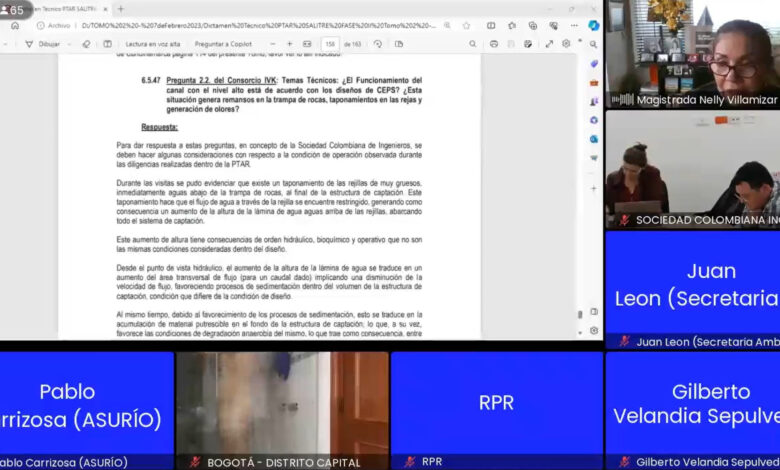Screen dimensions: 780x470
Task: Open a new browser tab
Action: click(x=120, y=9)
